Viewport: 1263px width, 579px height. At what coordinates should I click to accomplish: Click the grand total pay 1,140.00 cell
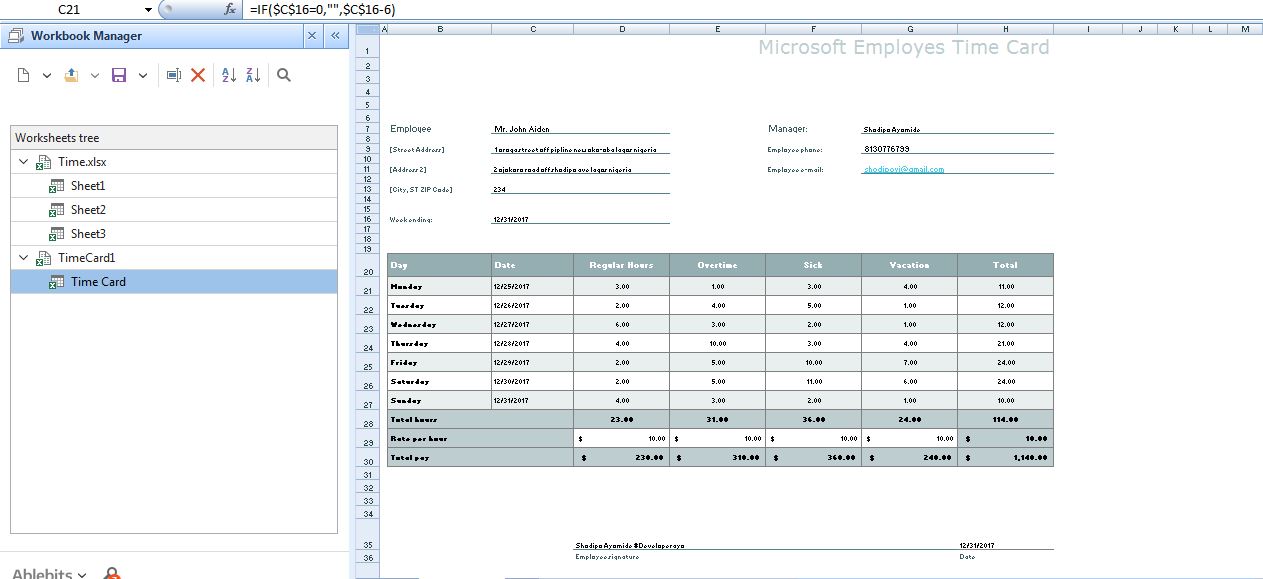click(x=1005, y=457)
